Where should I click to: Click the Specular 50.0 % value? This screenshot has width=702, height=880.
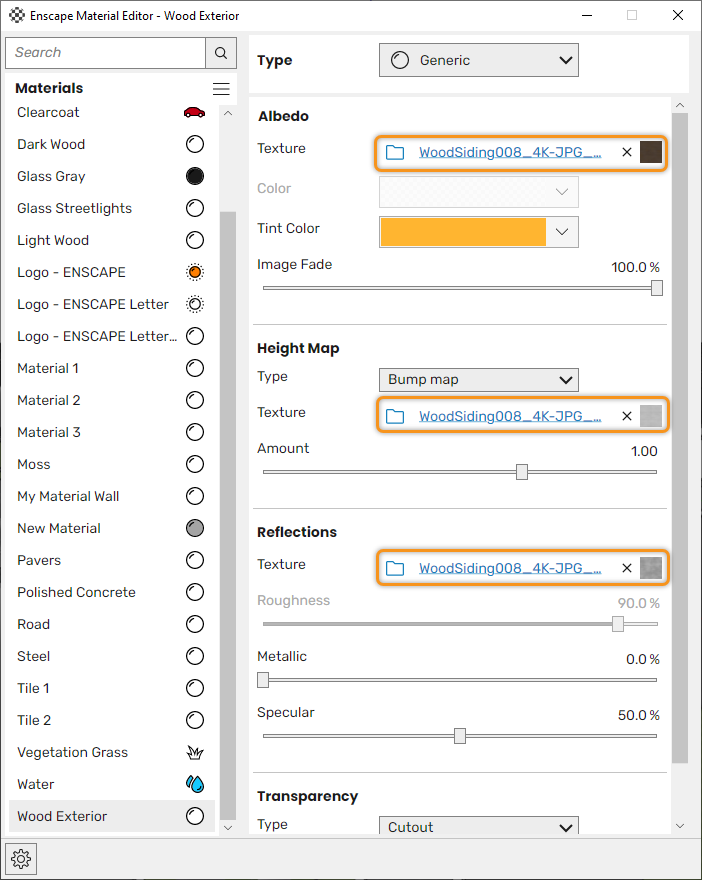pyautogui.click(x=639, y=716)
